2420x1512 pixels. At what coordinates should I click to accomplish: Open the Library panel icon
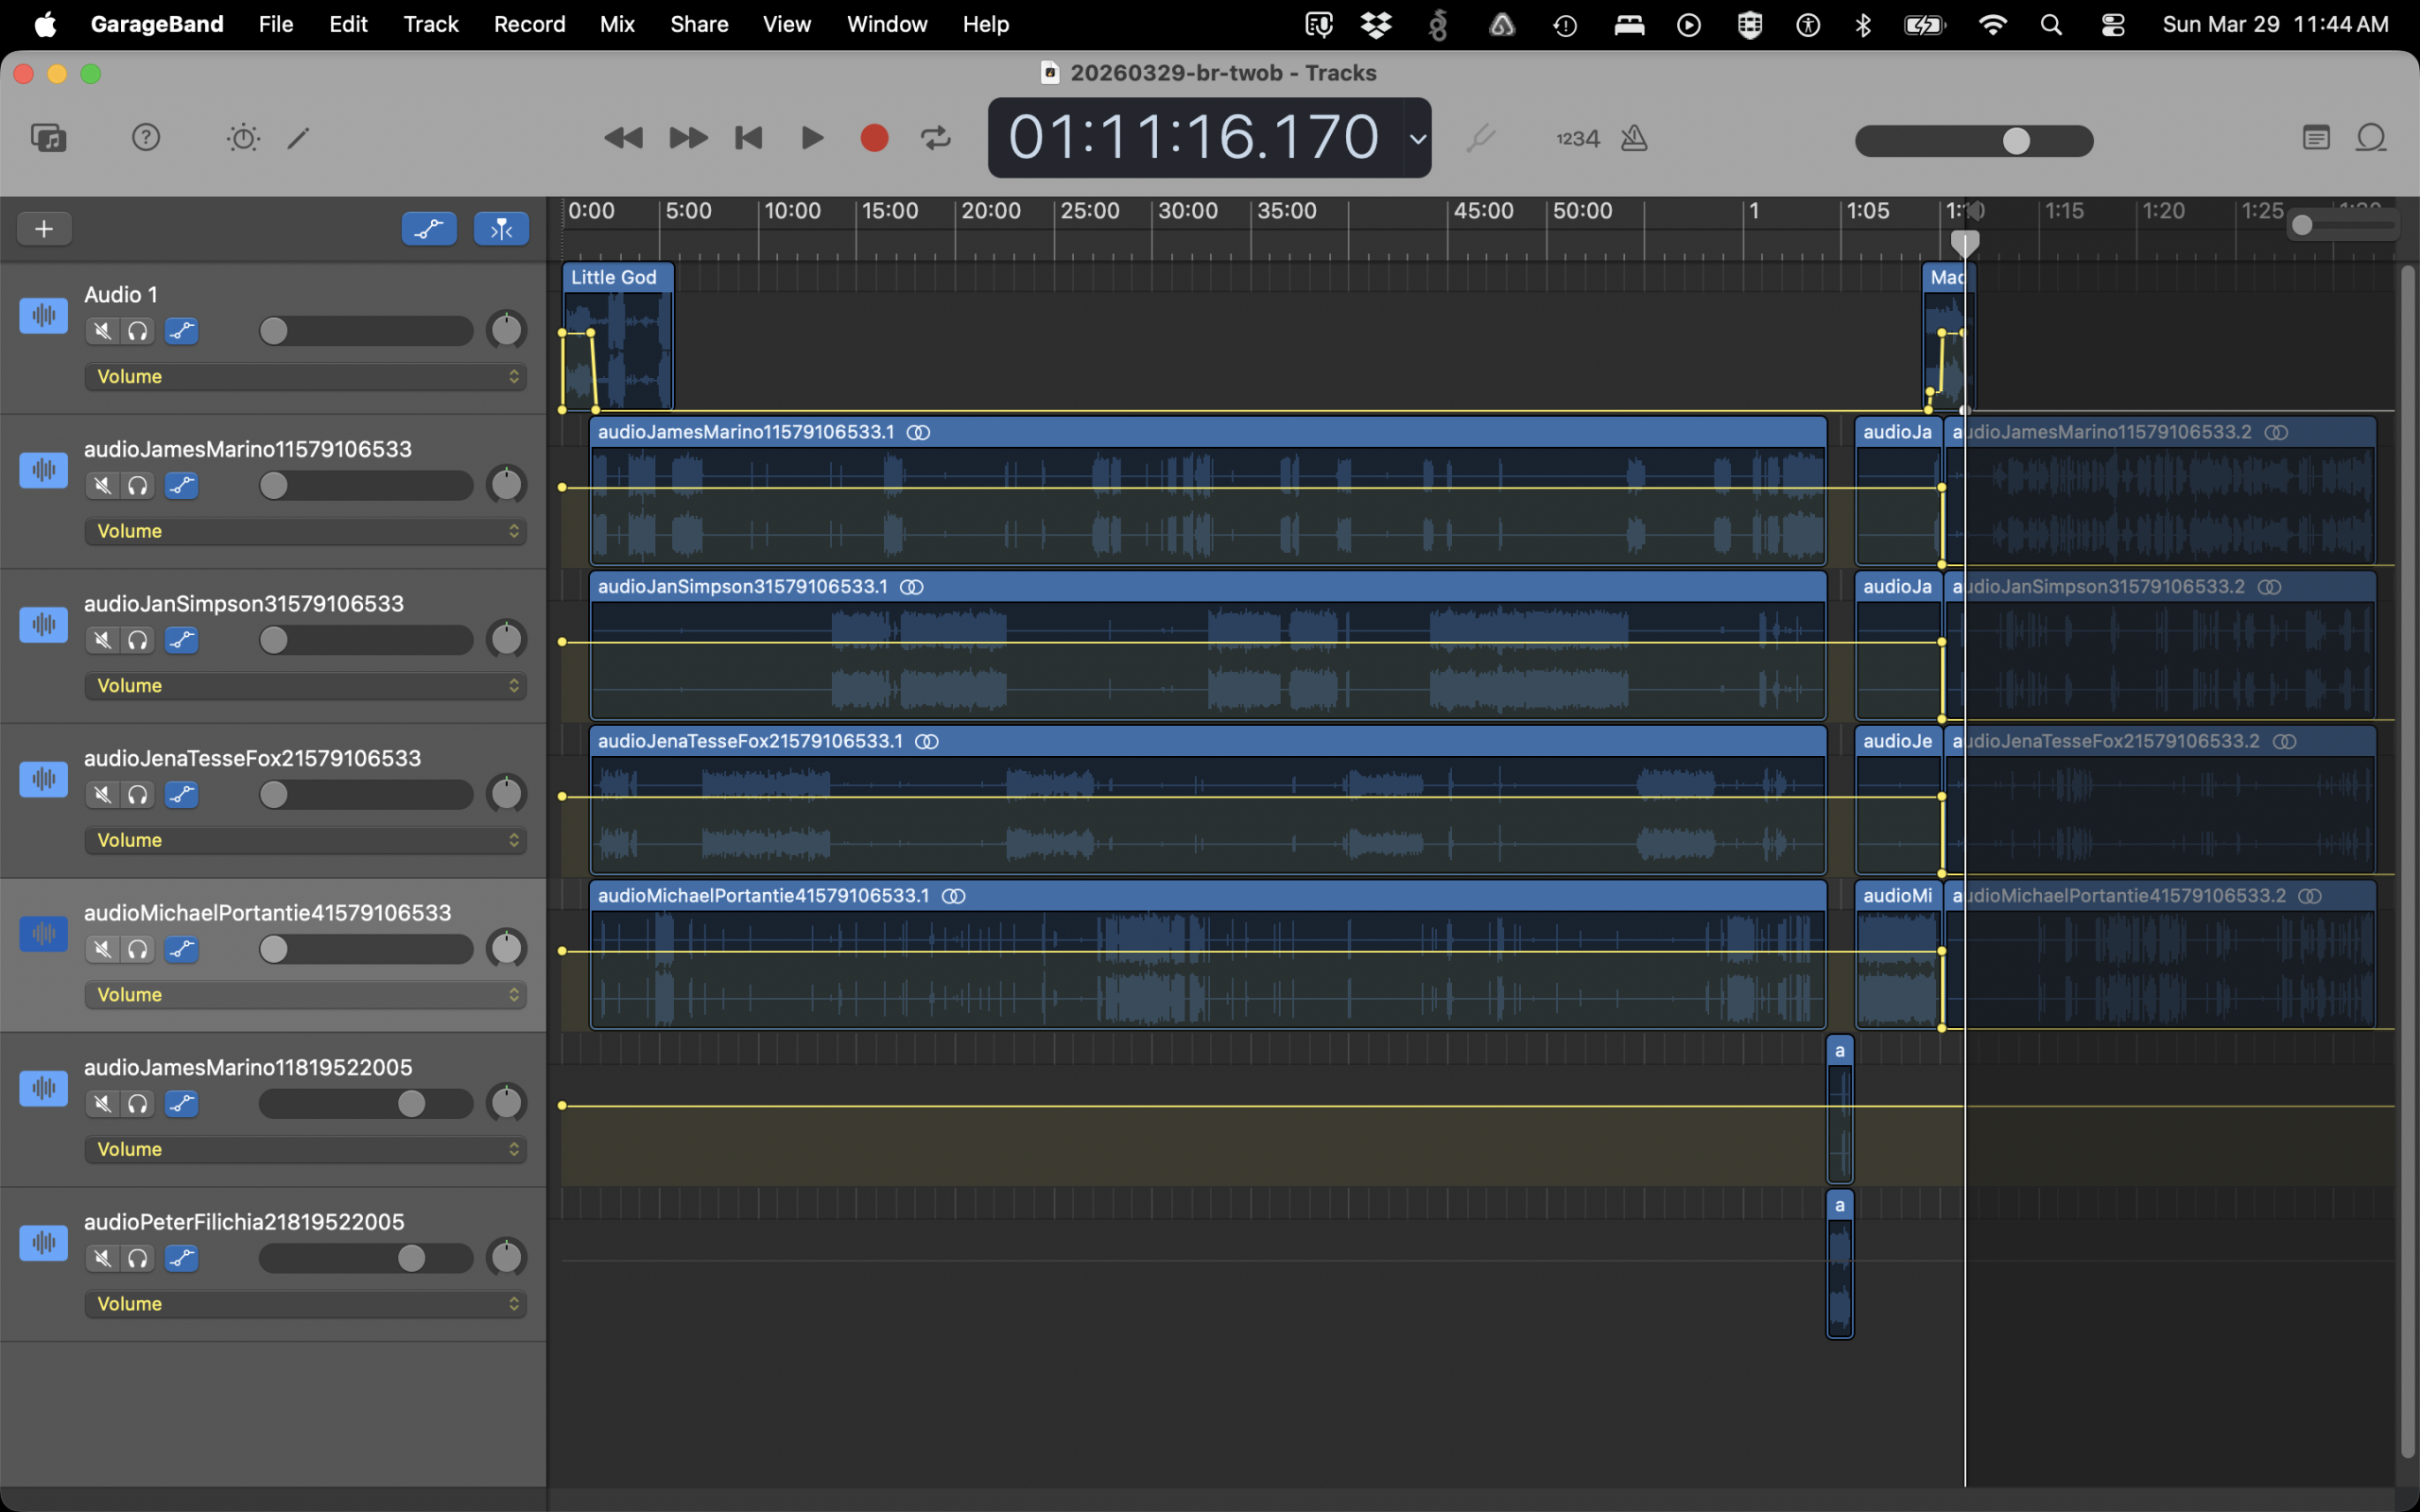coord(48,137)
